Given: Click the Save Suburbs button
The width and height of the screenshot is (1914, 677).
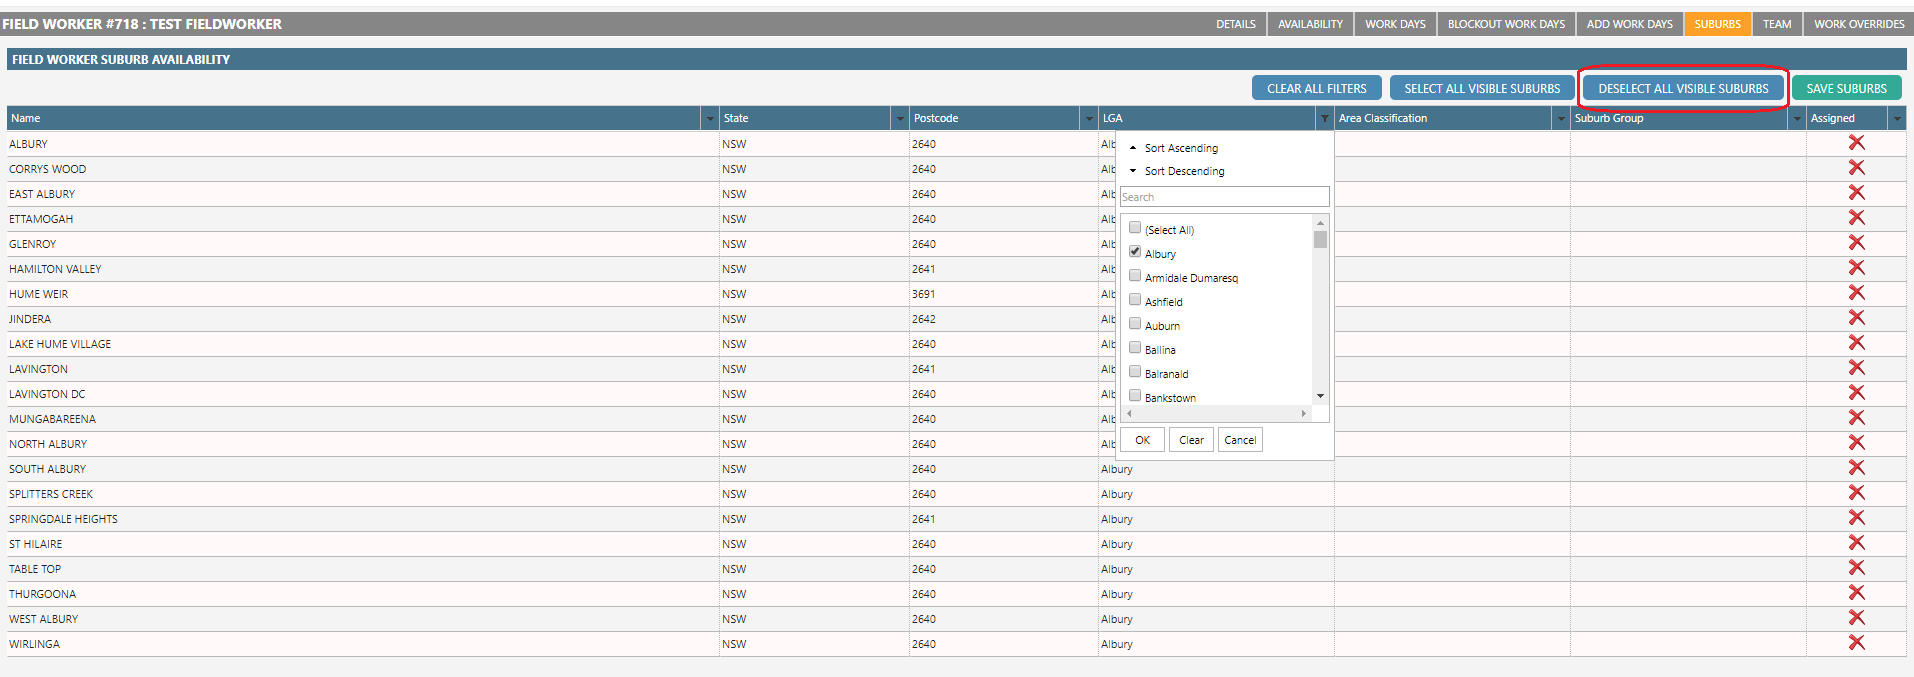Looking at the screenshot, I should (1846, 88).
